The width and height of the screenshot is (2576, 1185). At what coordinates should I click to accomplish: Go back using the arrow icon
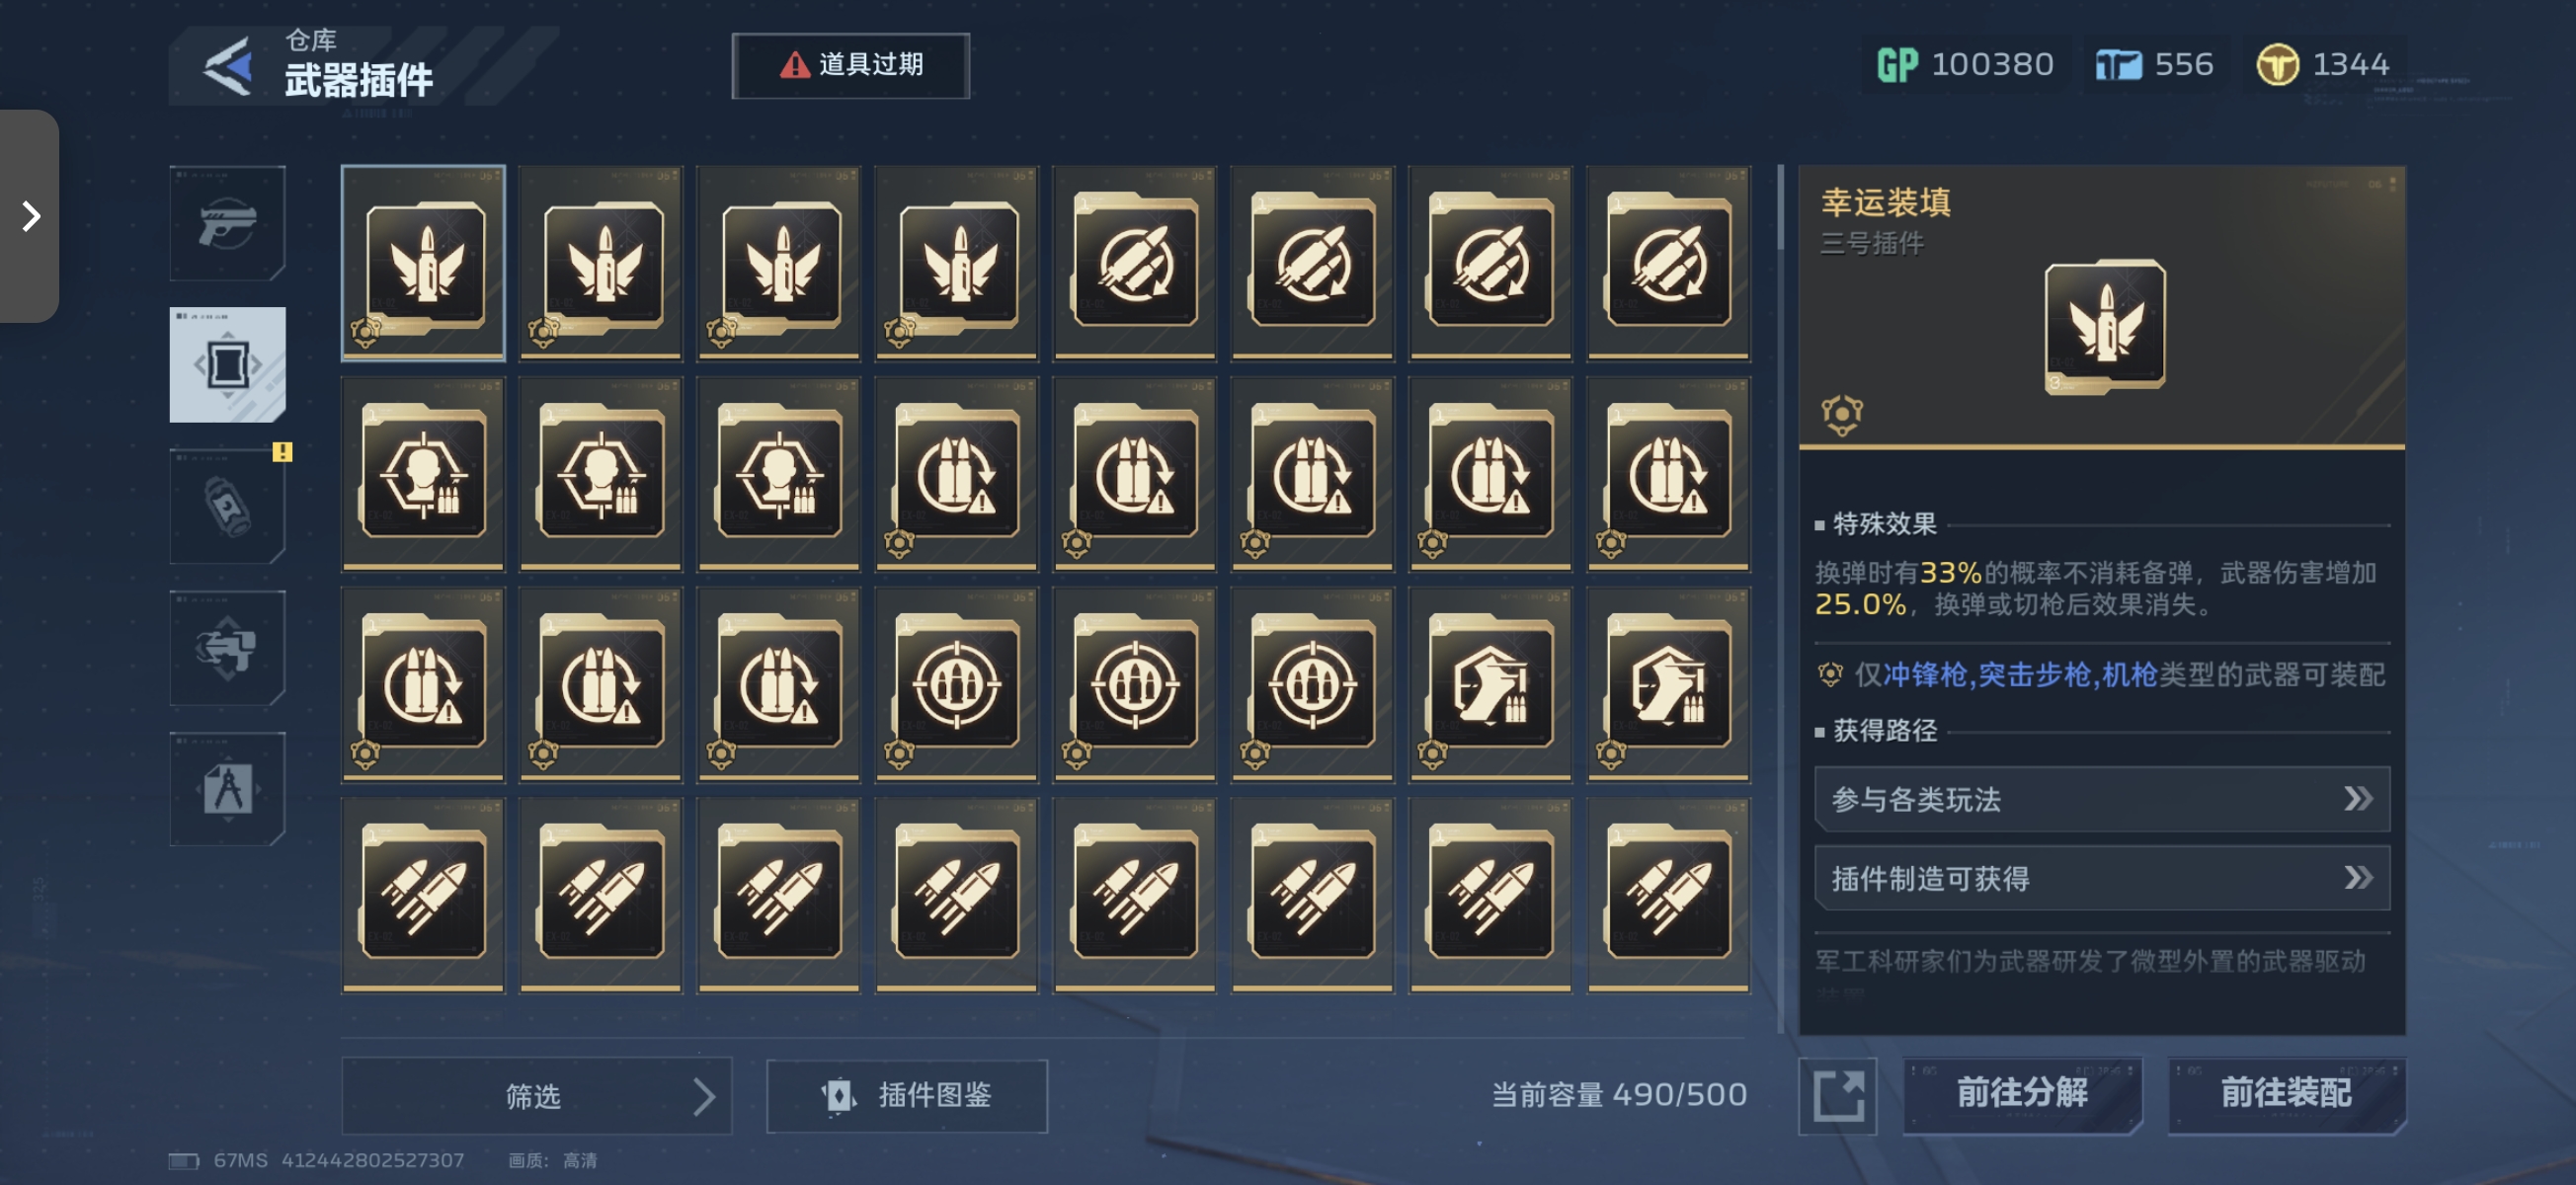228,66
